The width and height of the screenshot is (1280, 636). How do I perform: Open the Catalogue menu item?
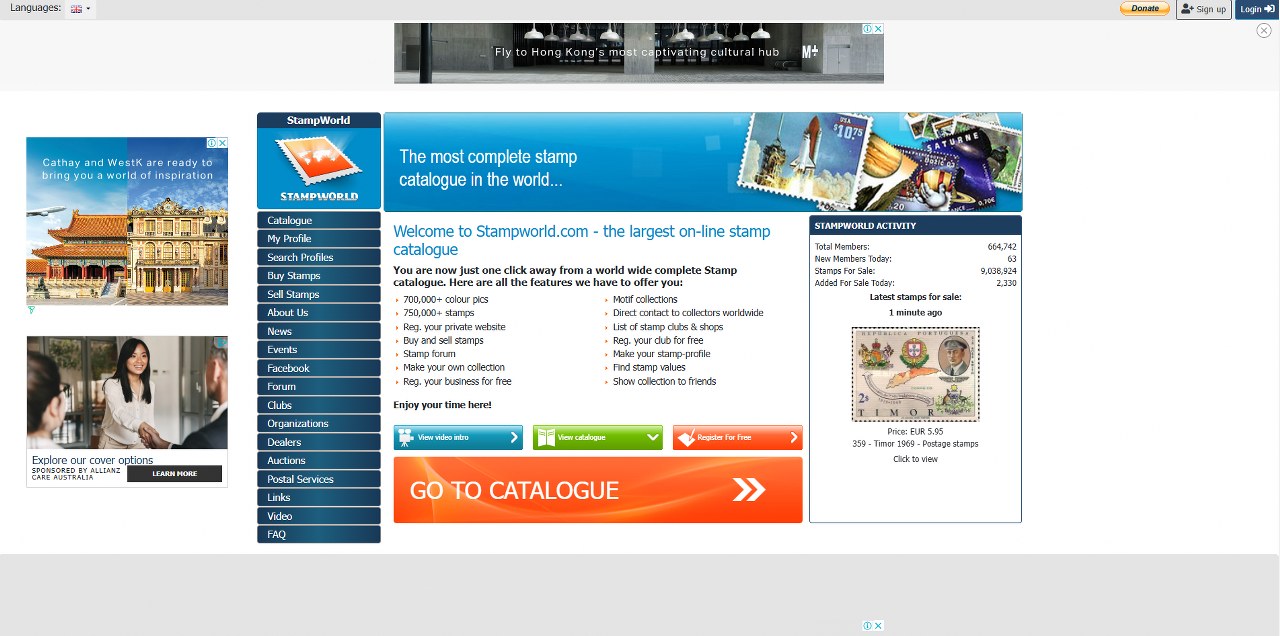click(319, 220)
